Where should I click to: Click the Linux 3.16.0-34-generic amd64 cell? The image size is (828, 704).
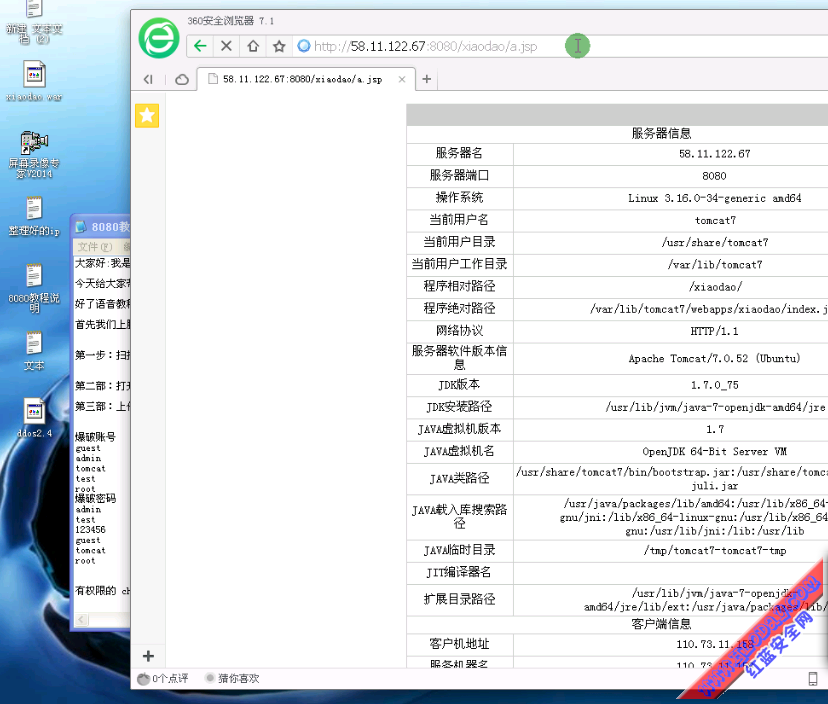pyautogui.click(x=714, y=199)
